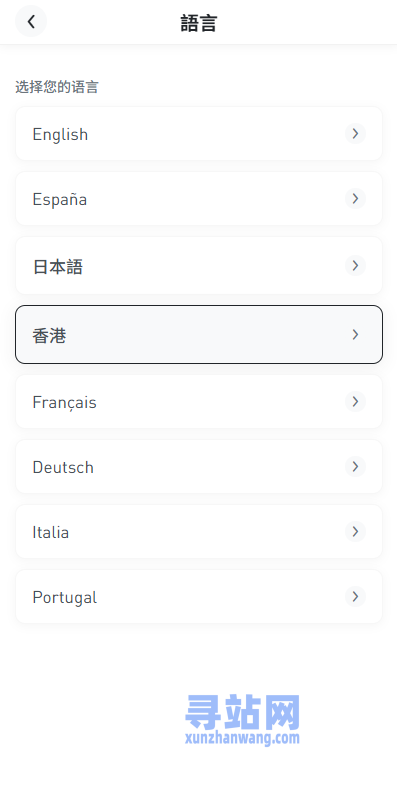The width and height of the screenshot is (397, 796).
Task: Switch language to Français
Action: coord(199,402)
